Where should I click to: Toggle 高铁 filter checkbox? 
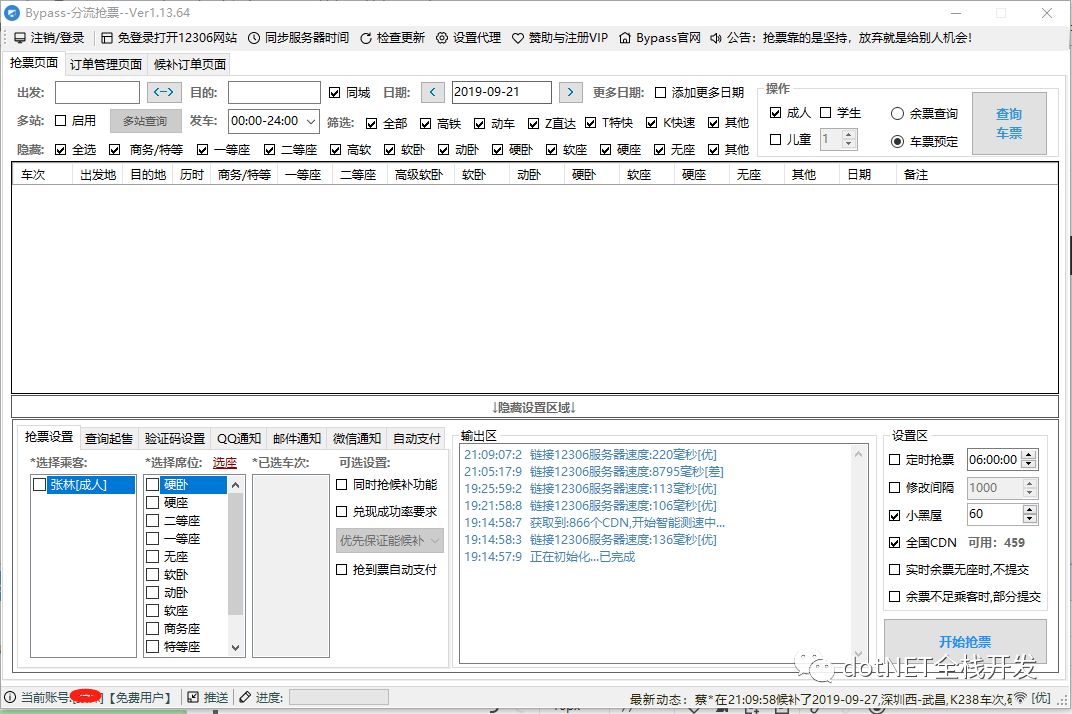[425, 123]
